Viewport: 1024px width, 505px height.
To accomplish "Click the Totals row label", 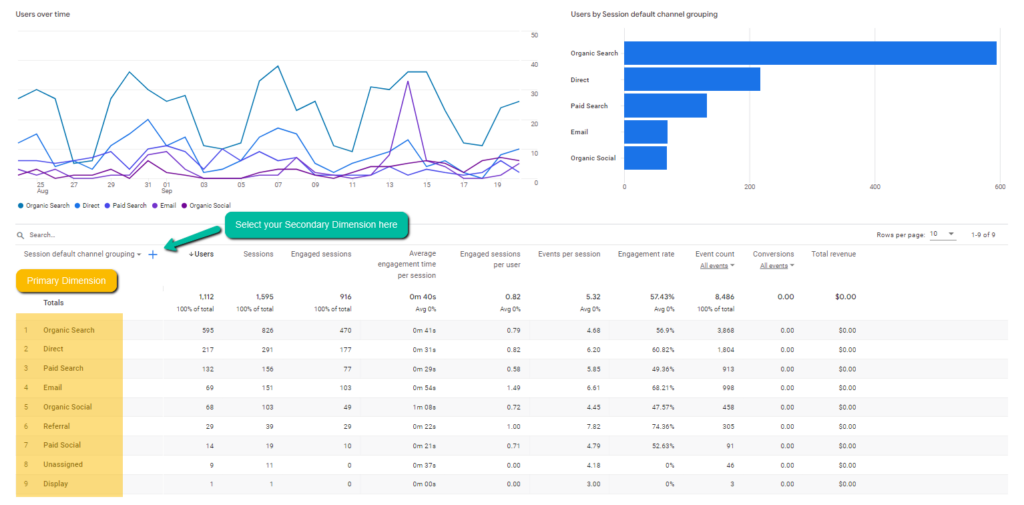I will [x=54, y=302].
